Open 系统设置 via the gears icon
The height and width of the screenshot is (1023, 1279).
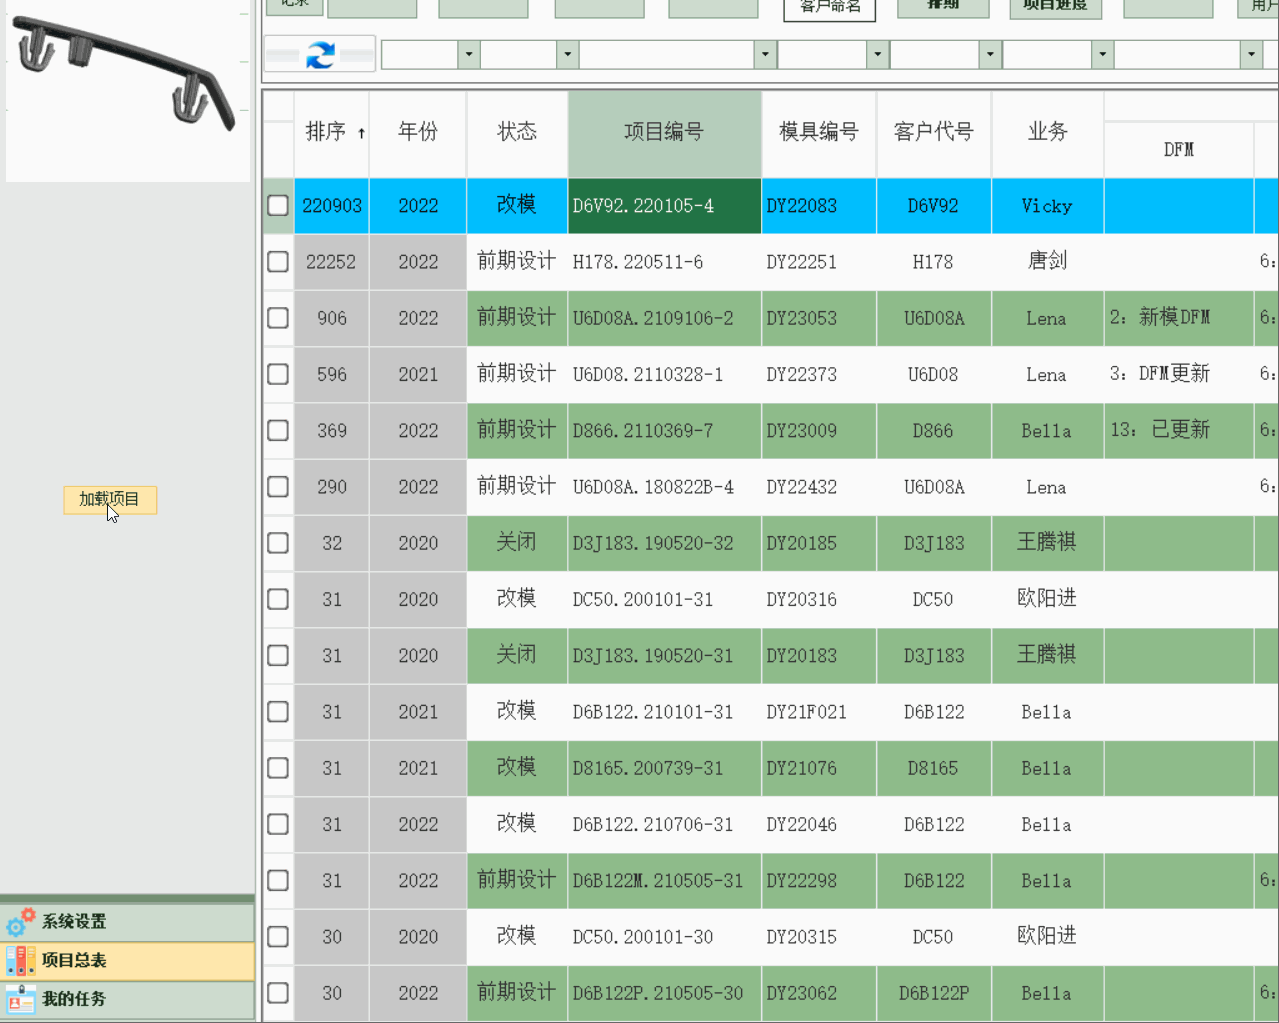click(20, 921)
